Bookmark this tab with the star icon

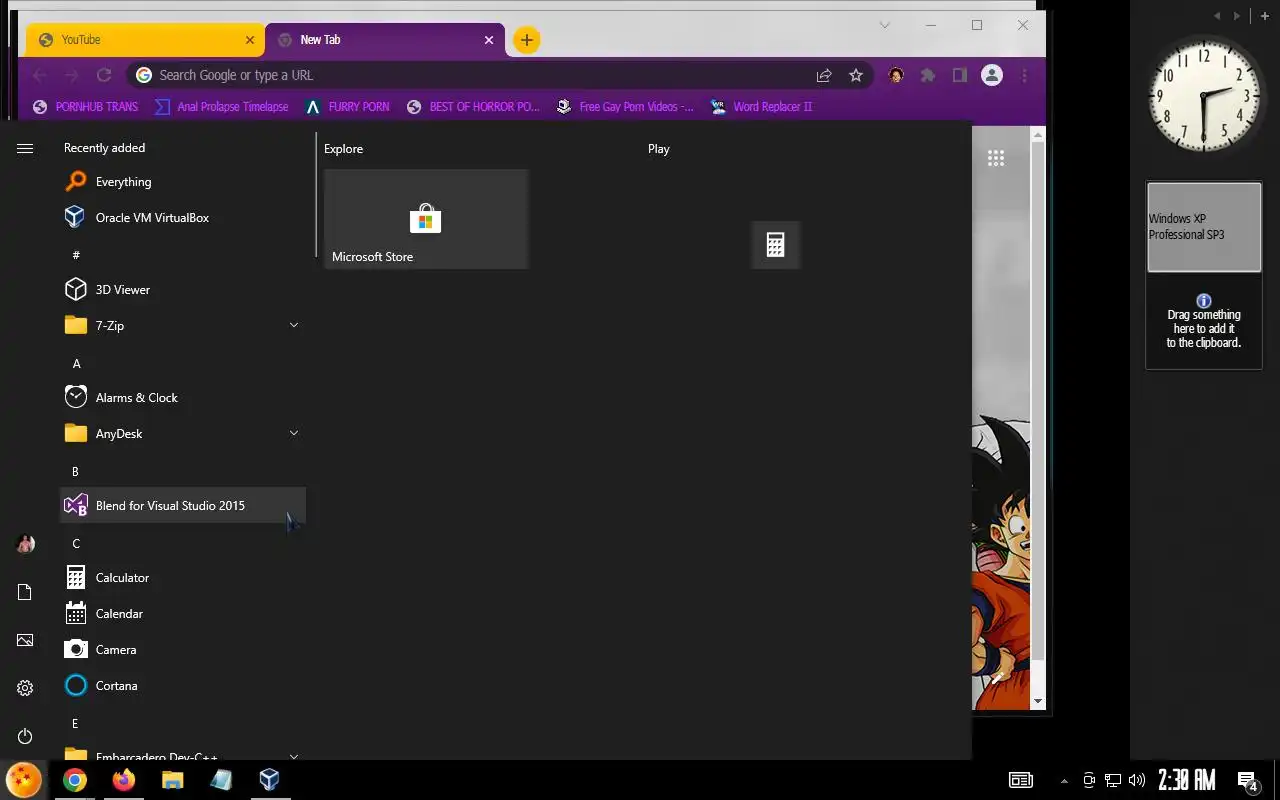[x=856, y=75]
